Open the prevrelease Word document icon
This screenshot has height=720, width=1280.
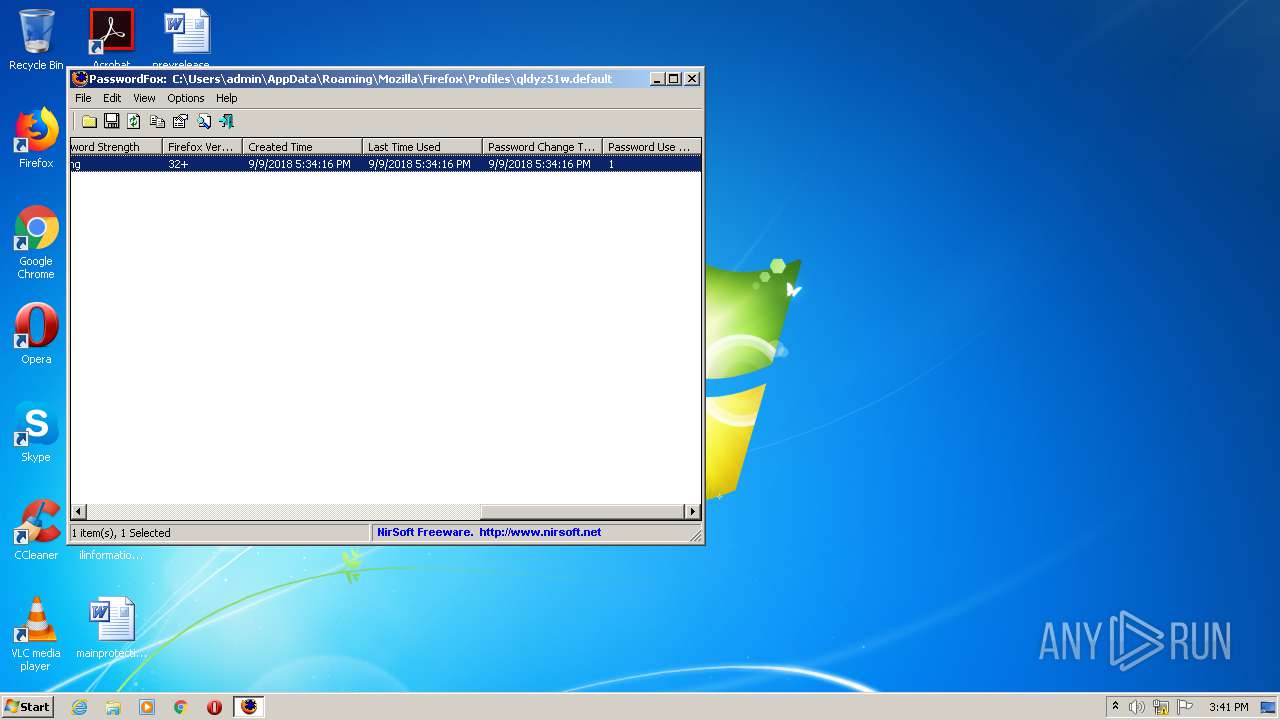pyautogui.click(x=187, y=36)
